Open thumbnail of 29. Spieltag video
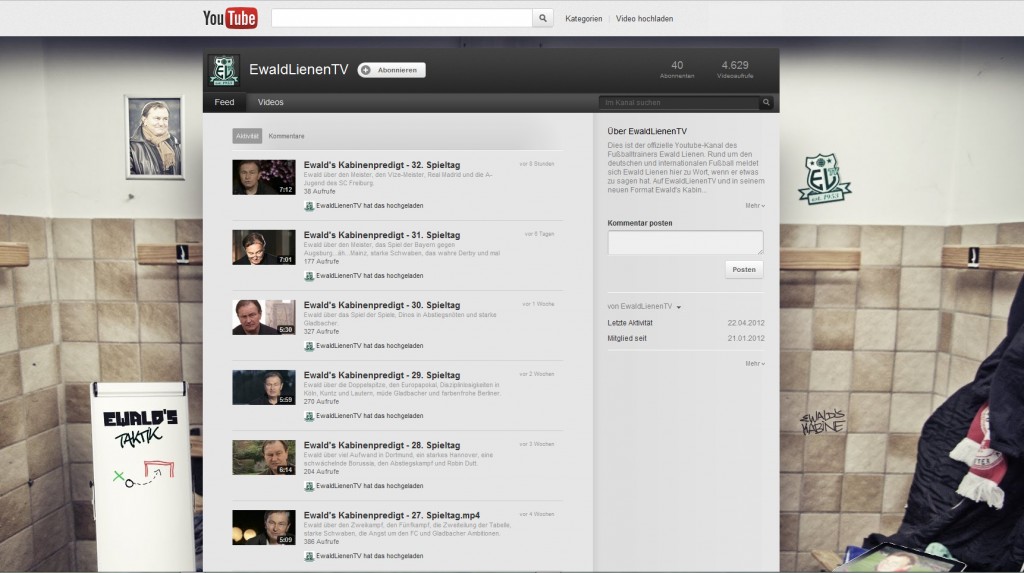The image size is (1024, 573). 264,387
